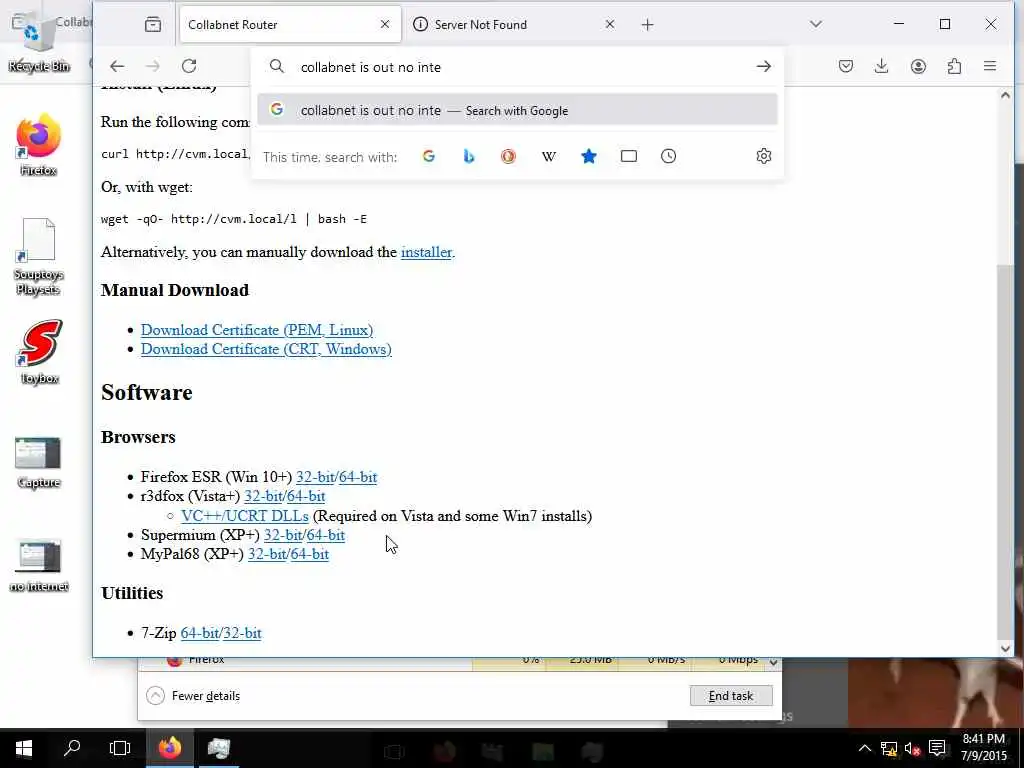The width and height of the screenshot is (1024, 768).
Task: Open the Extensions puzzle icon
Action: [954, 66]
